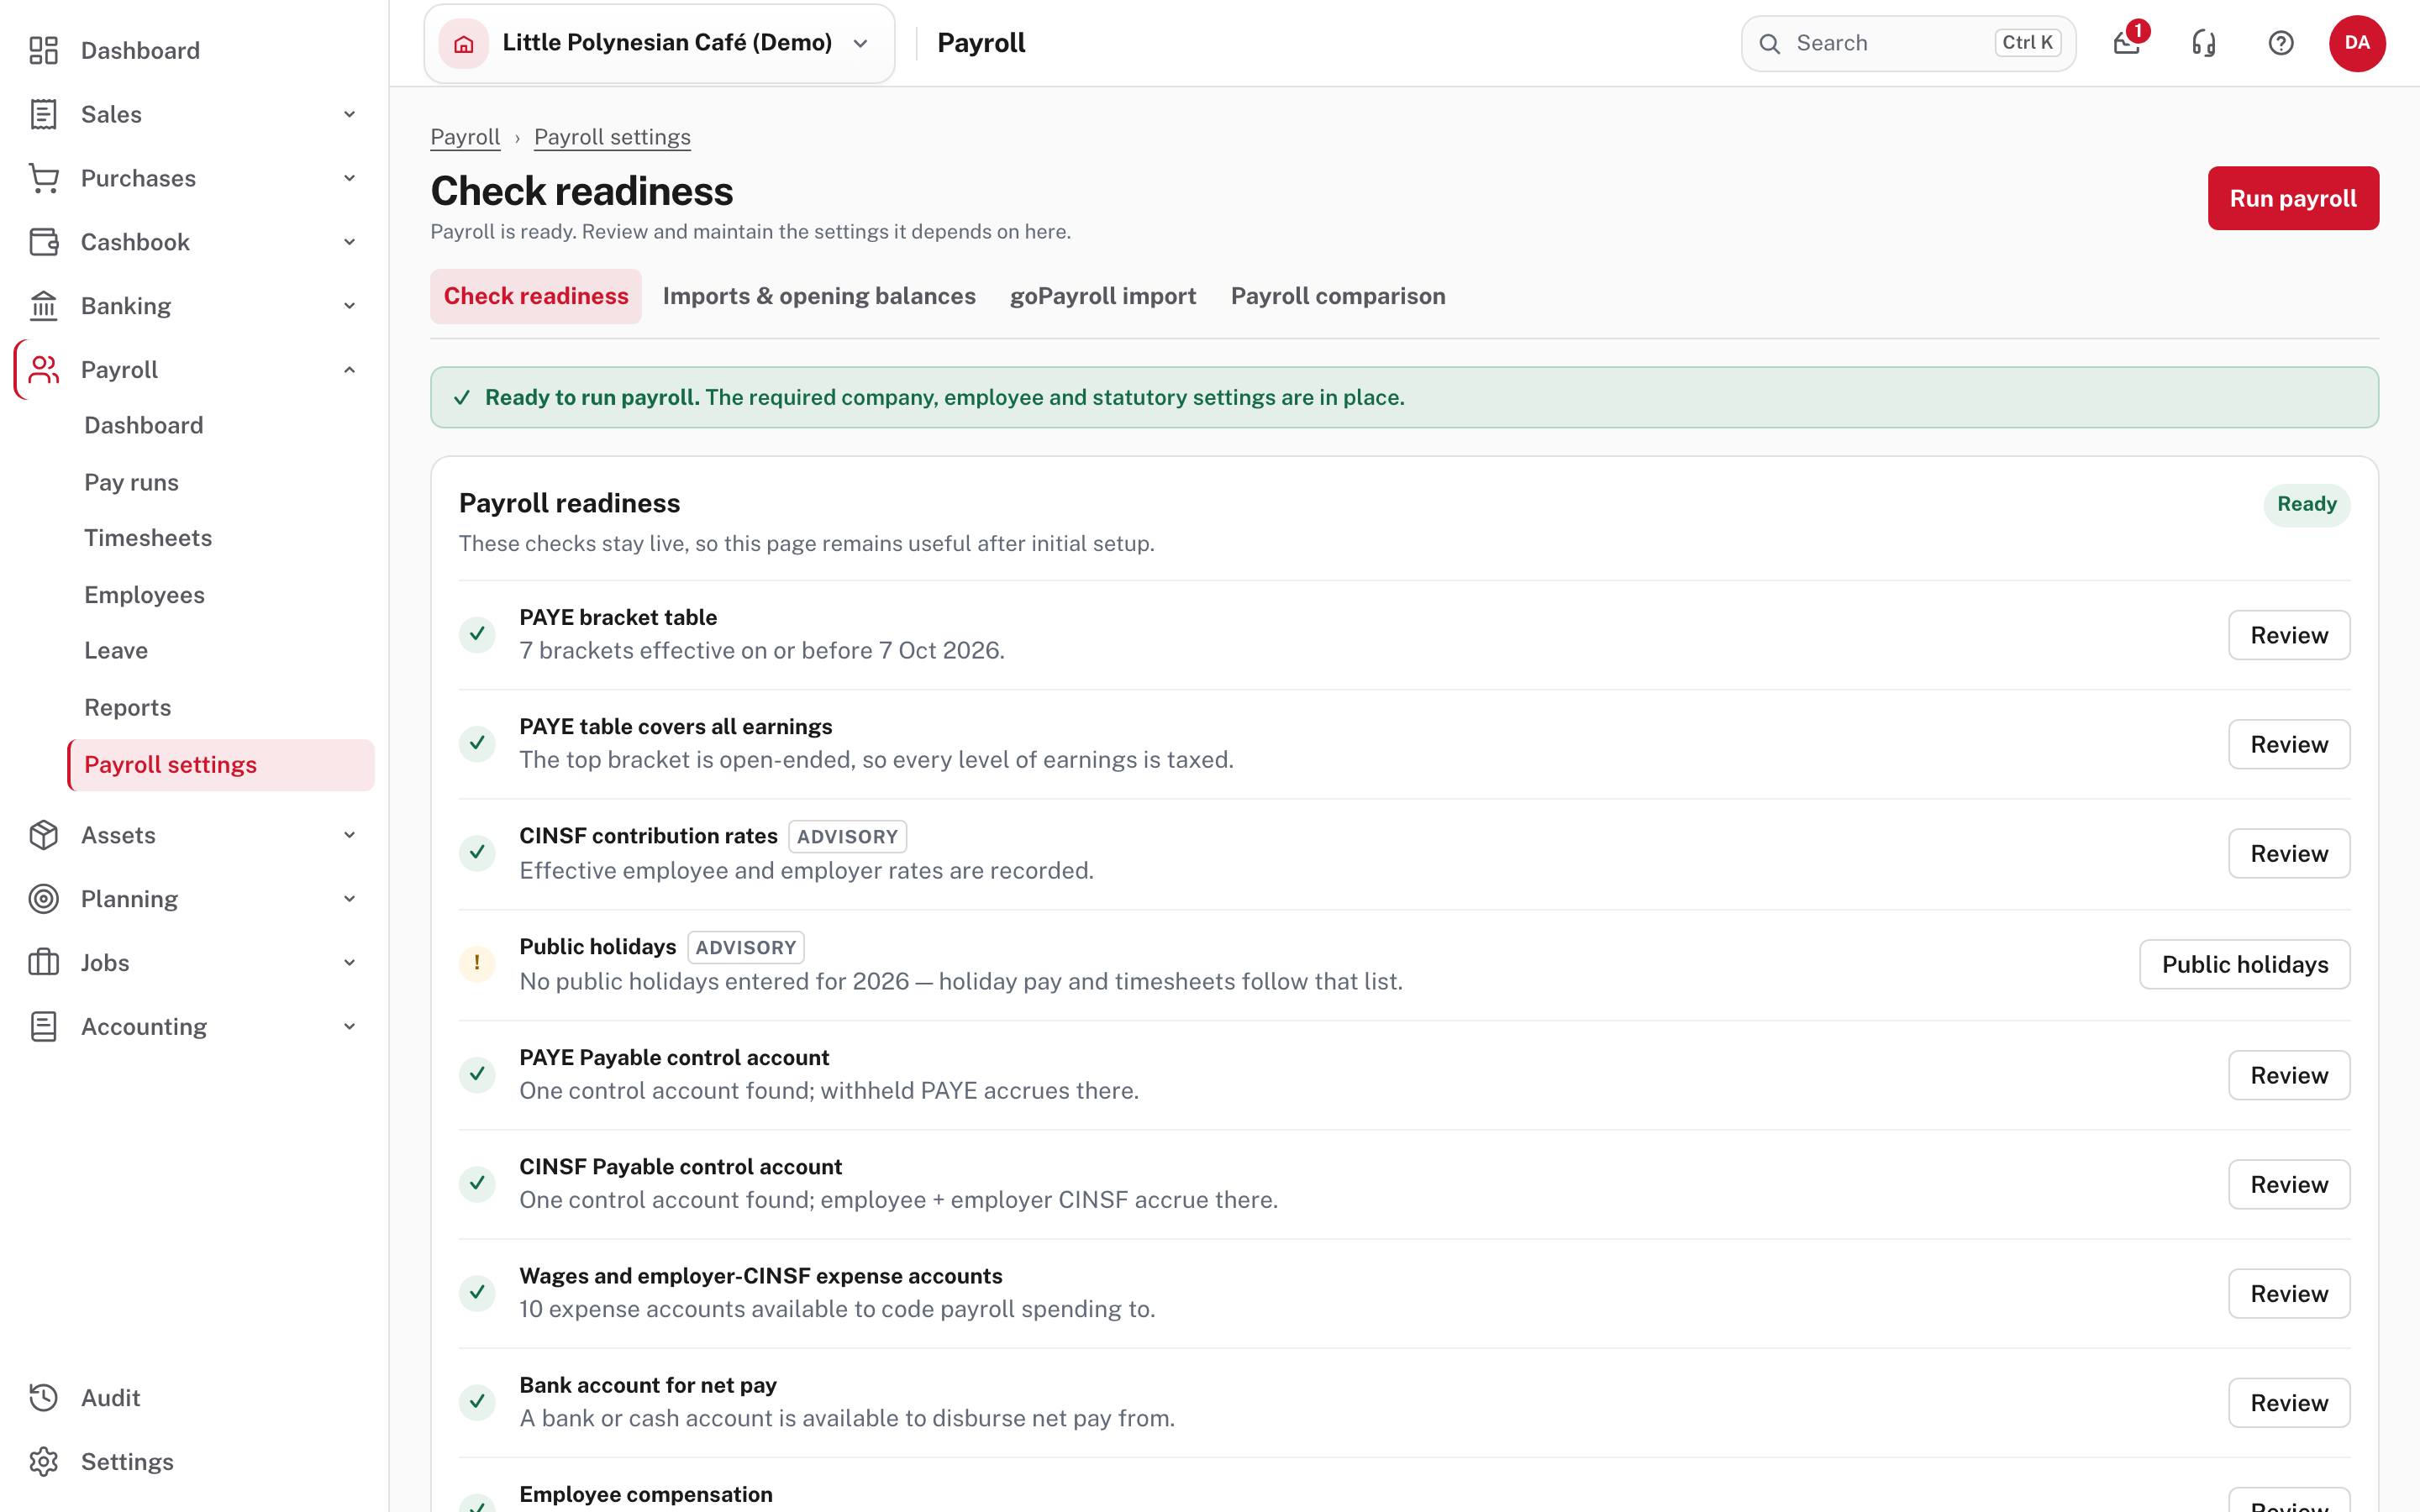
Task: Open the help question mark icon
Action: tap(2281, 43)
